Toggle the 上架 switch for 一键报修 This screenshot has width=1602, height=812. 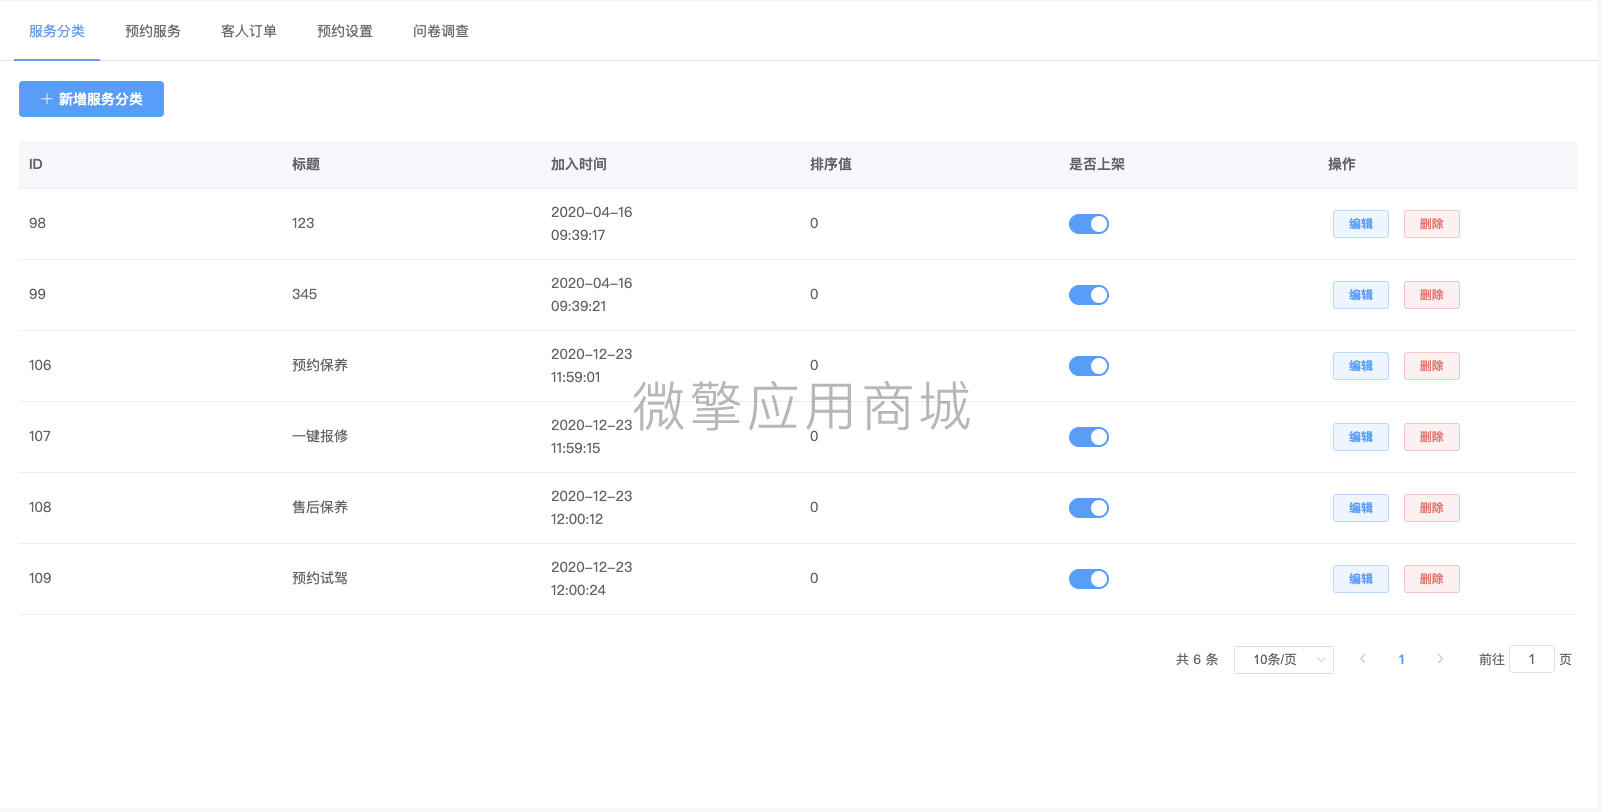pyautogui.click(x=1089, y=437)
